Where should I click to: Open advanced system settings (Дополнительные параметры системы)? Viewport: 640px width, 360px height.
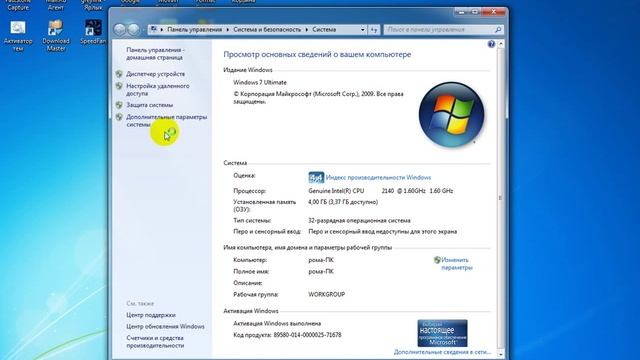point(167,121)
